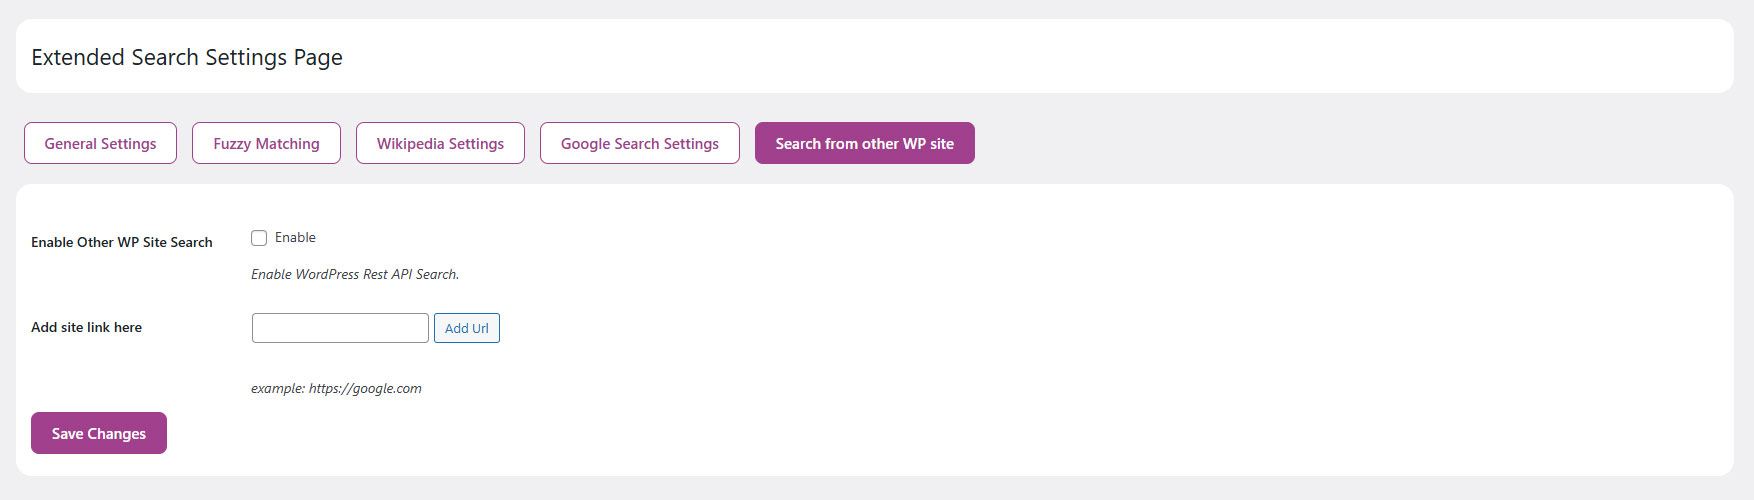1754x500 pixels.
Task: Open the Wikipedia Settings tab
Action: pos(440,143)
